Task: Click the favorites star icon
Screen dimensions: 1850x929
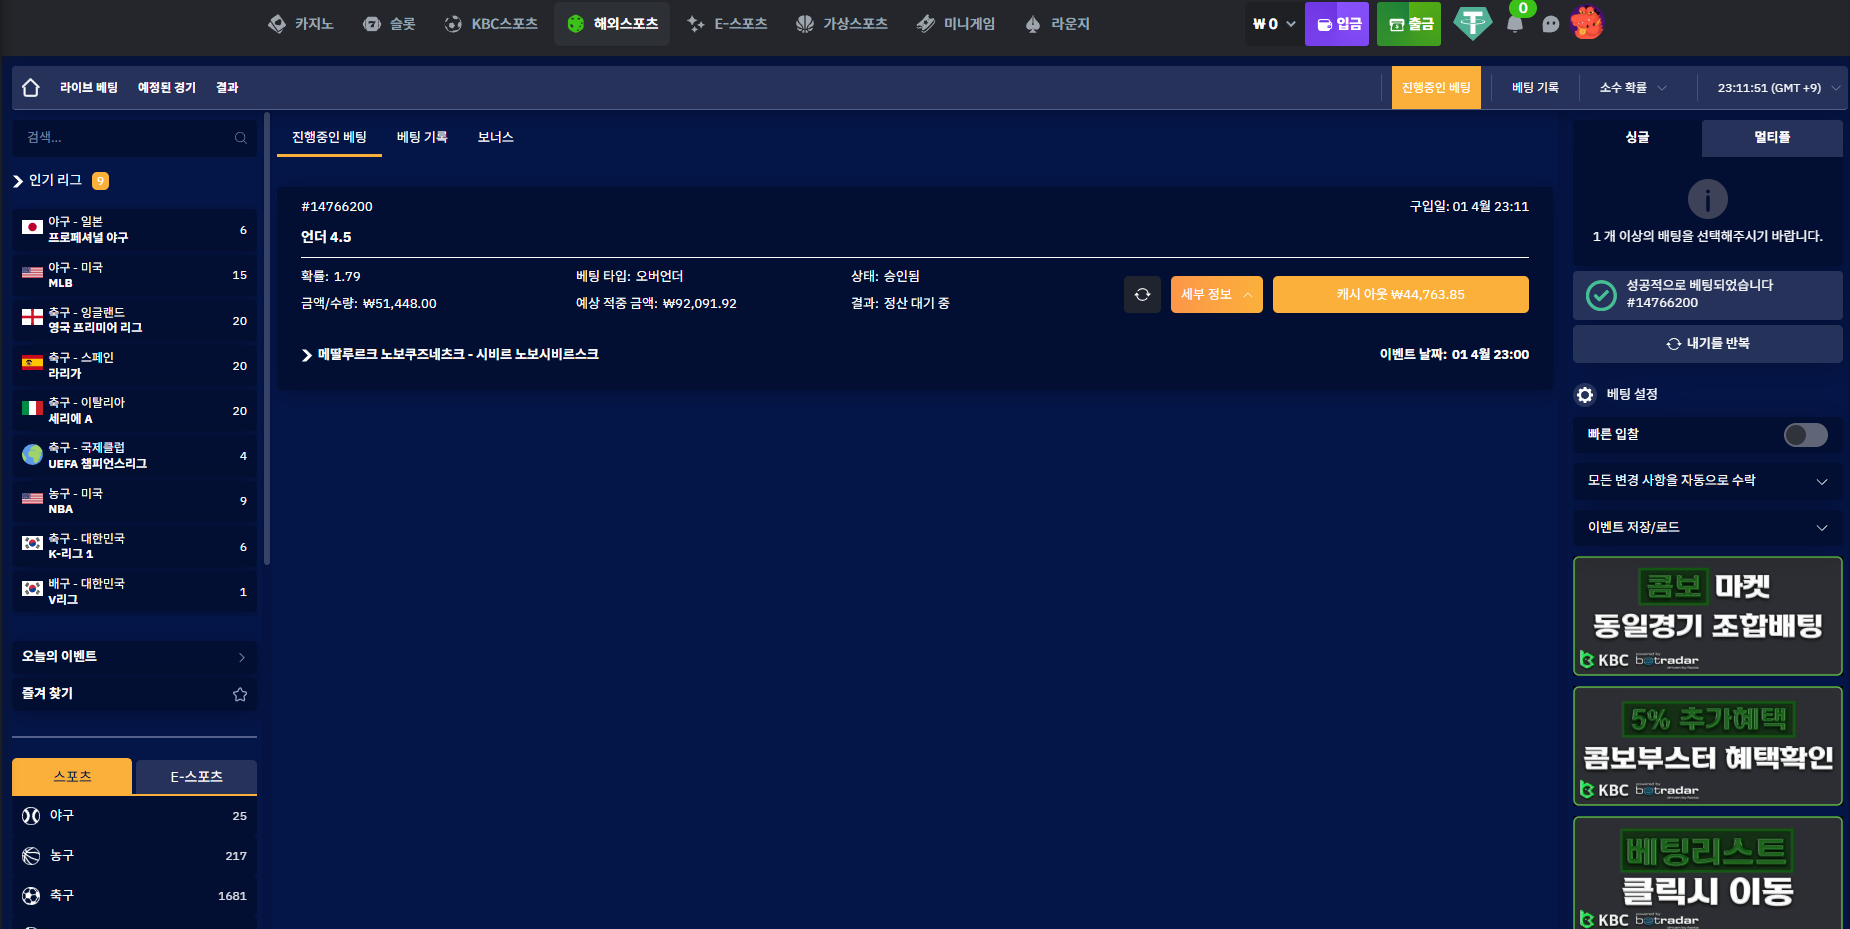Action: pos(240,694)
